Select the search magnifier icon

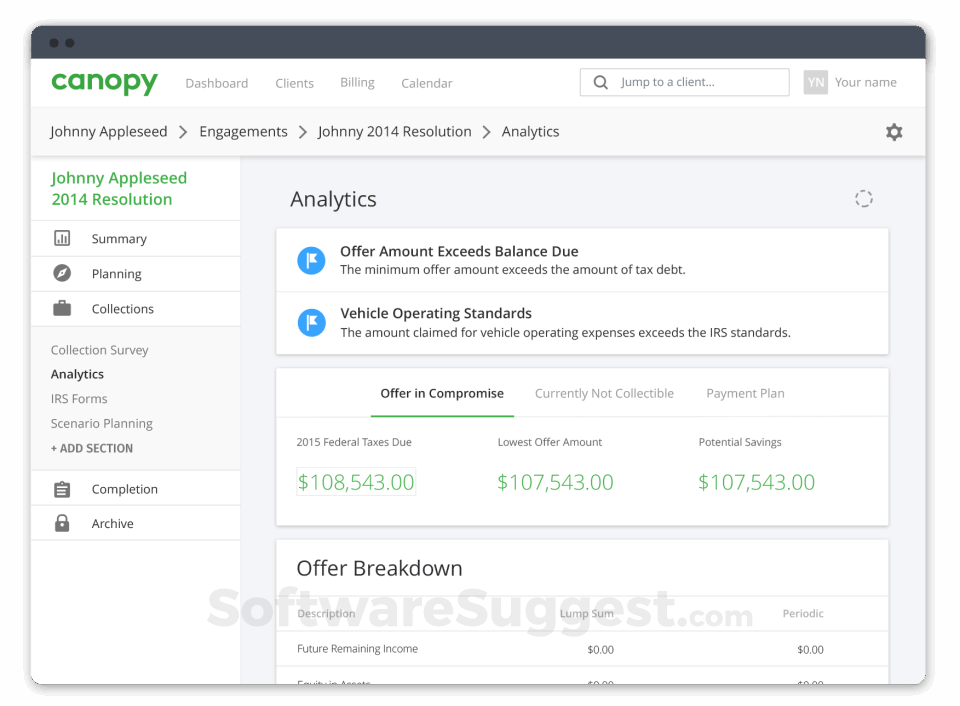point(600,82)
